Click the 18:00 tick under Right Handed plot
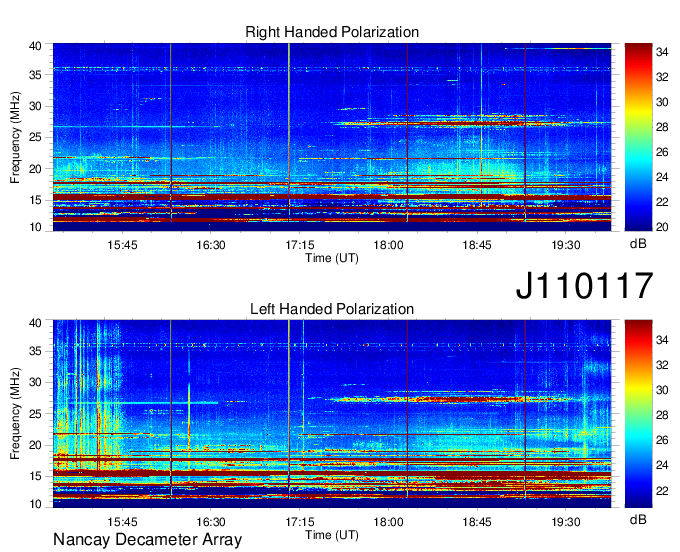The height and width of the screenshot is (552, 680). click(x=388, y=245)
